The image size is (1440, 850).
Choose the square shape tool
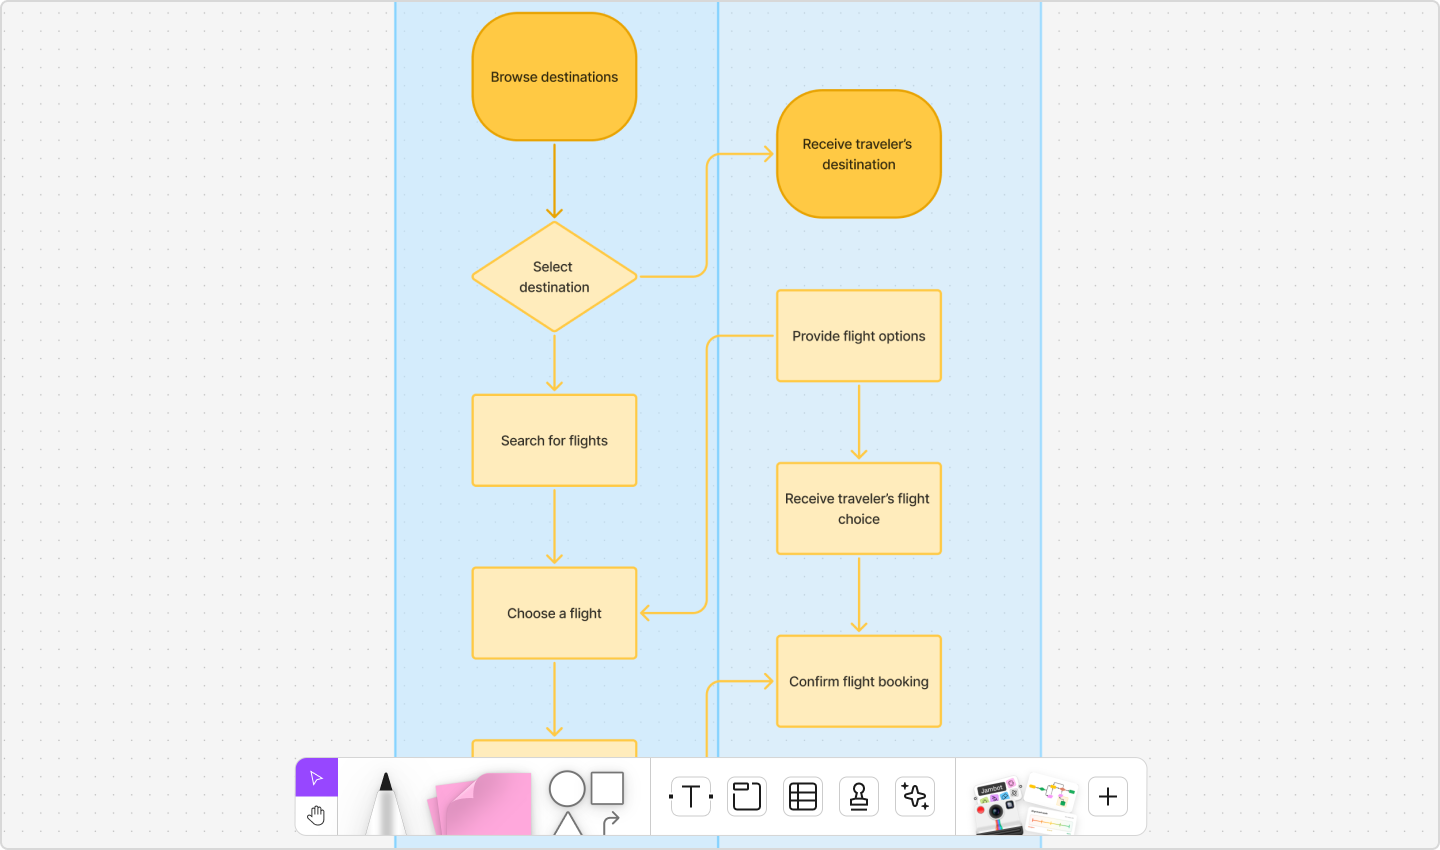[x=608, y=789]
